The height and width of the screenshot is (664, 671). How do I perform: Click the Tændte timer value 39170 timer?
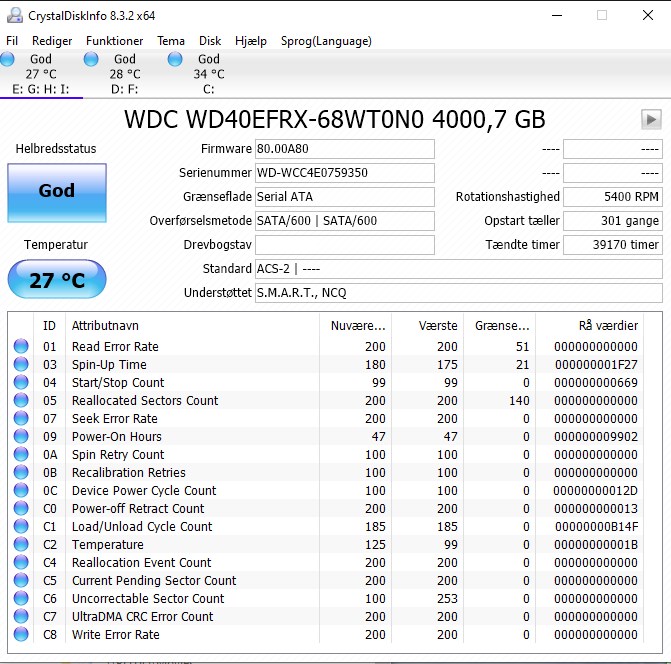(x=613, y=245)
